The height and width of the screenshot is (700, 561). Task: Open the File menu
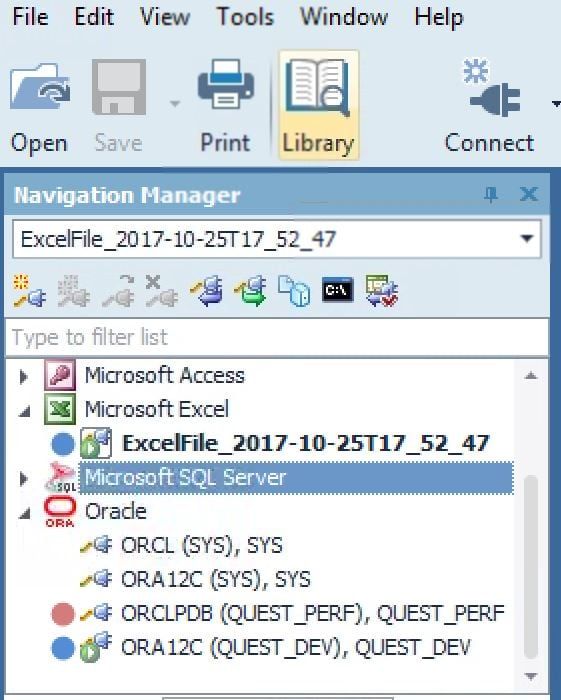click(x=30, y=17)
